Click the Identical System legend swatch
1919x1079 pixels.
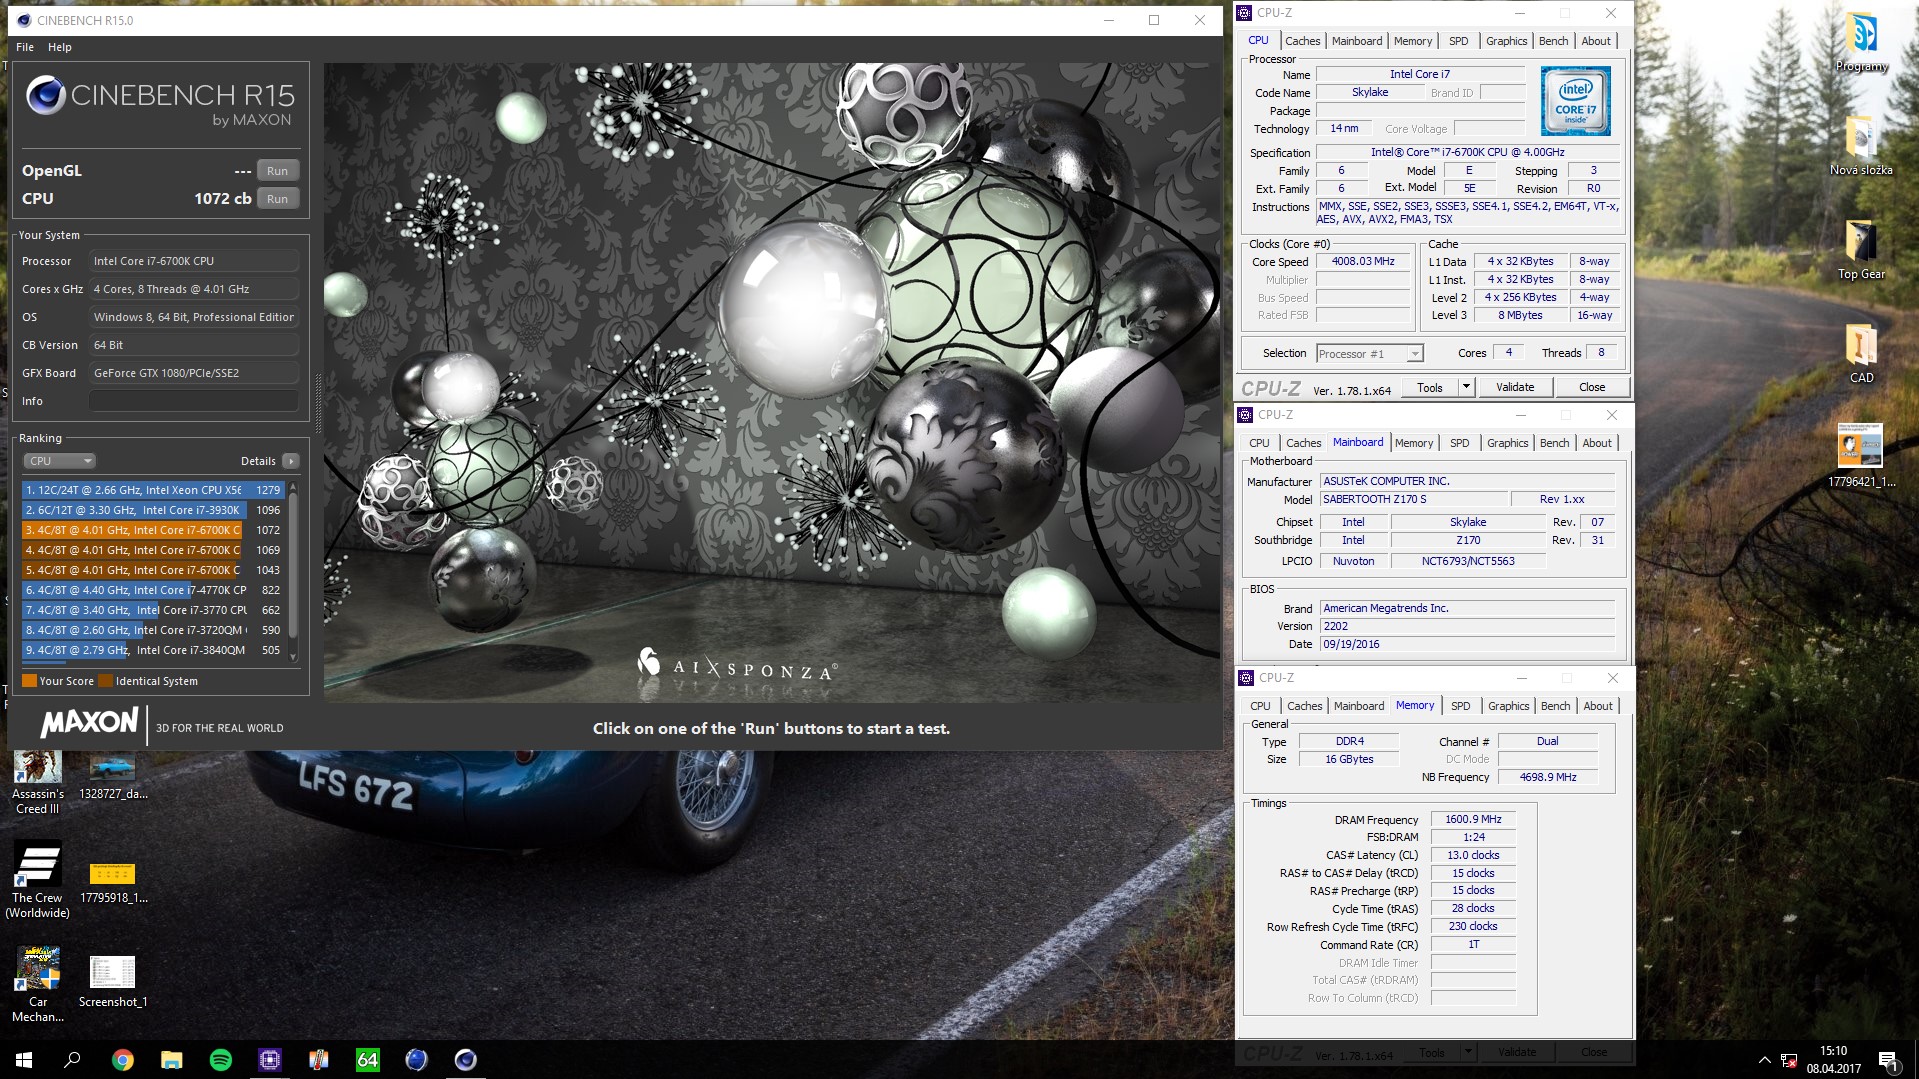click(x=106, y=681)
